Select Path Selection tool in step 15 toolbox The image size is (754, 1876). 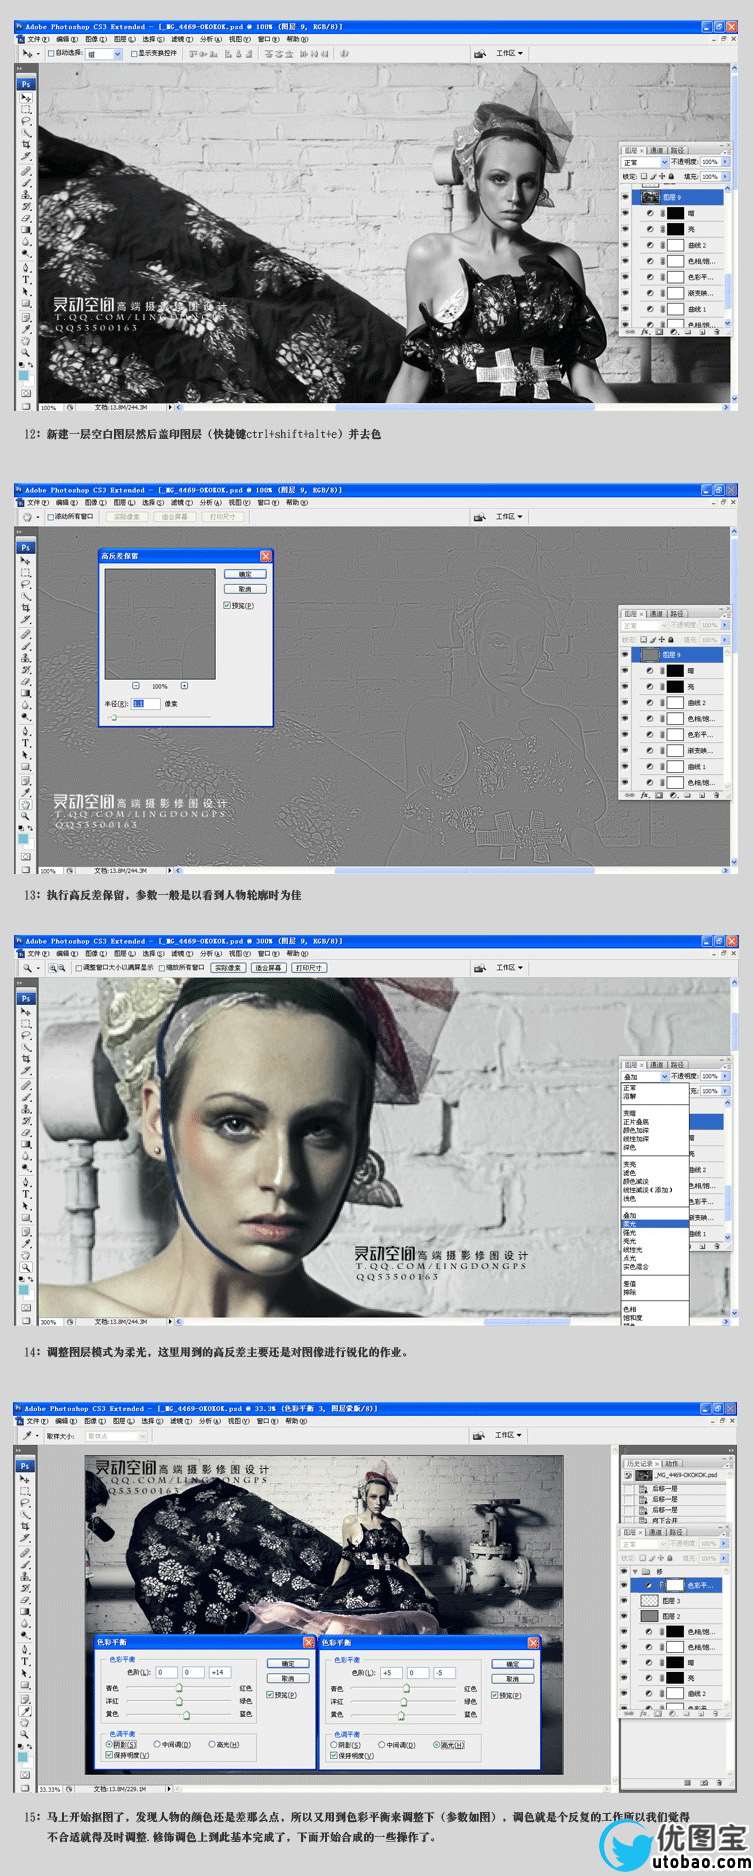tap(26, 1673)
